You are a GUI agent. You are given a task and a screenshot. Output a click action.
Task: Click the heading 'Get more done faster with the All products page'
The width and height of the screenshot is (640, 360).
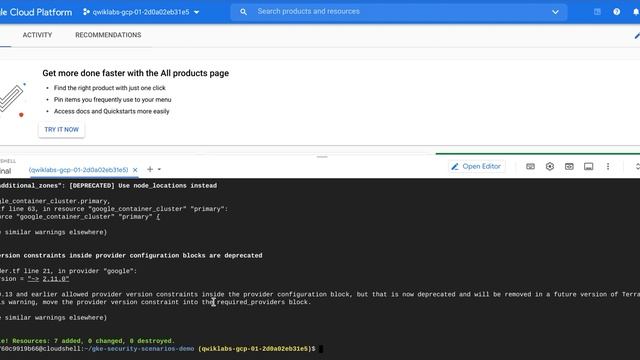pos(136,73)
